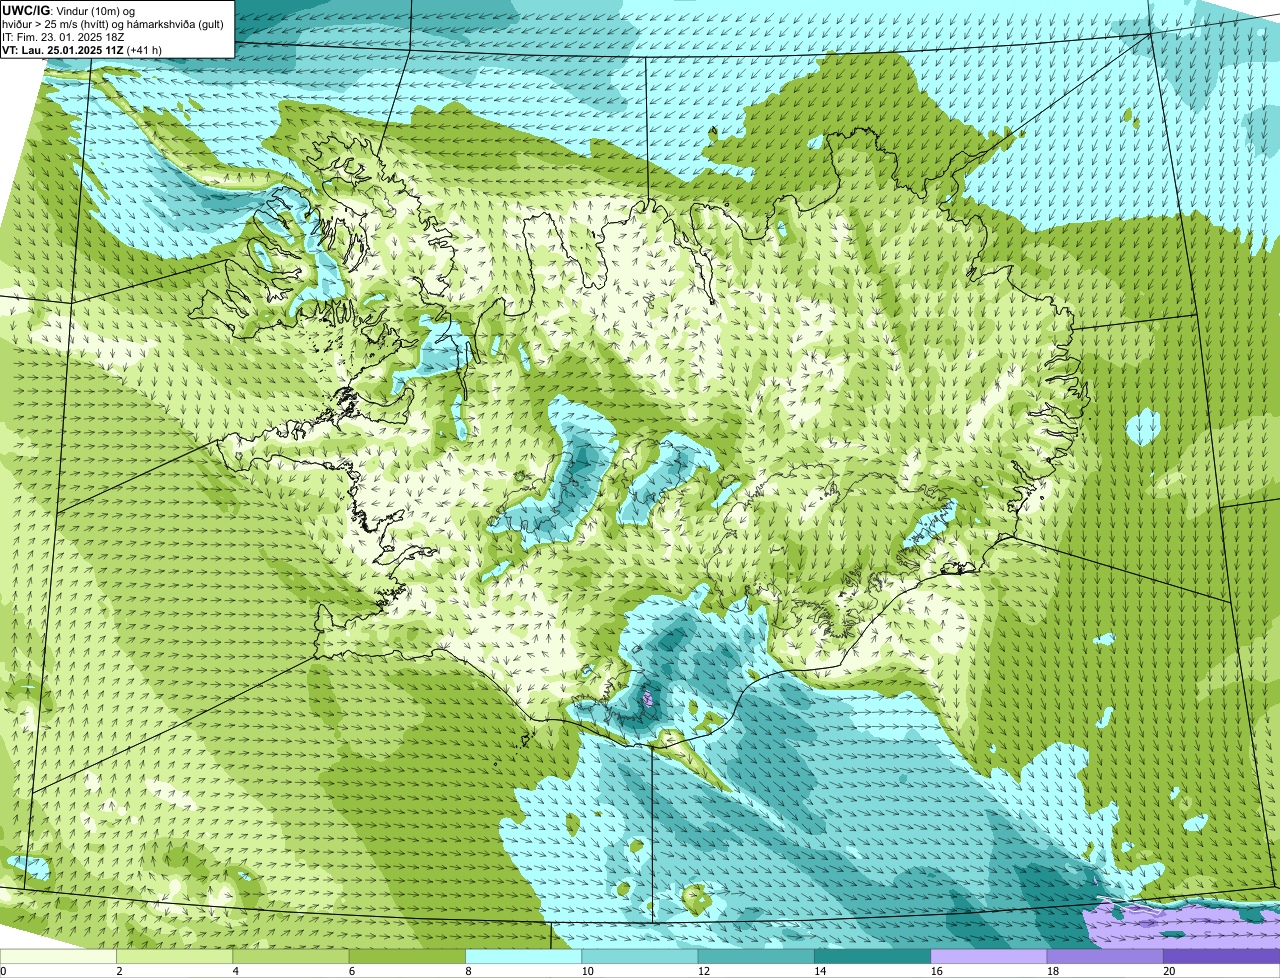Click the legend scale label "20"
1280x978 pixels.
1169,971
